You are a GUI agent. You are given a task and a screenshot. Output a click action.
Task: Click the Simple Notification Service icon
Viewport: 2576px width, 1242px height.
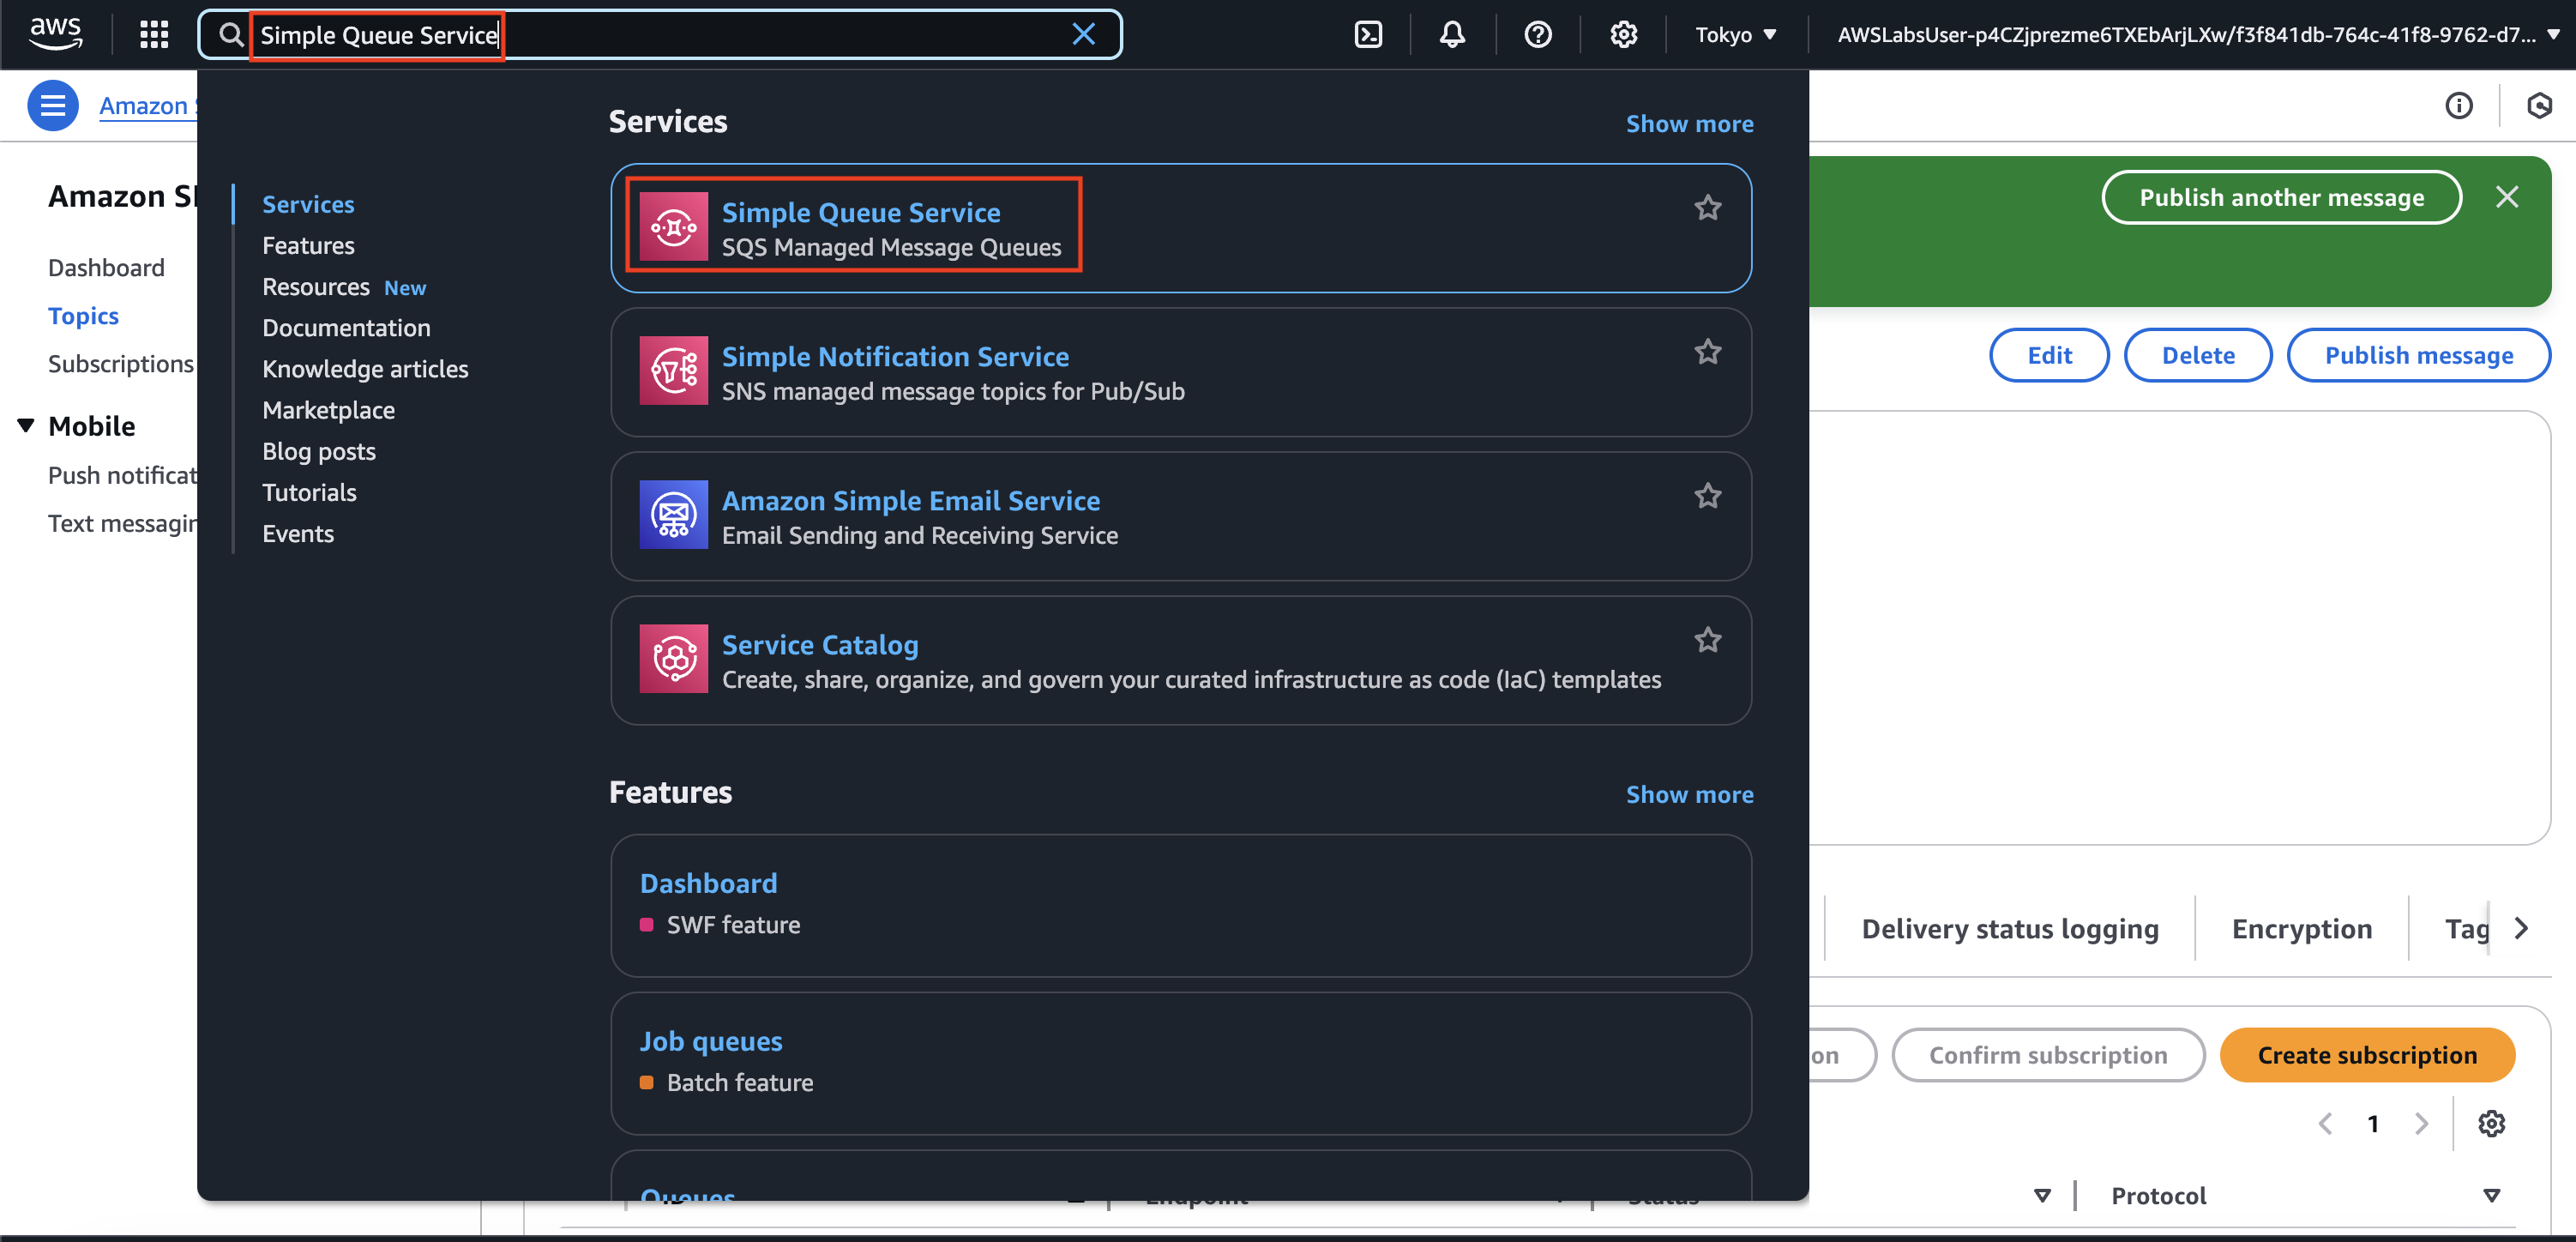click(673, 371)
